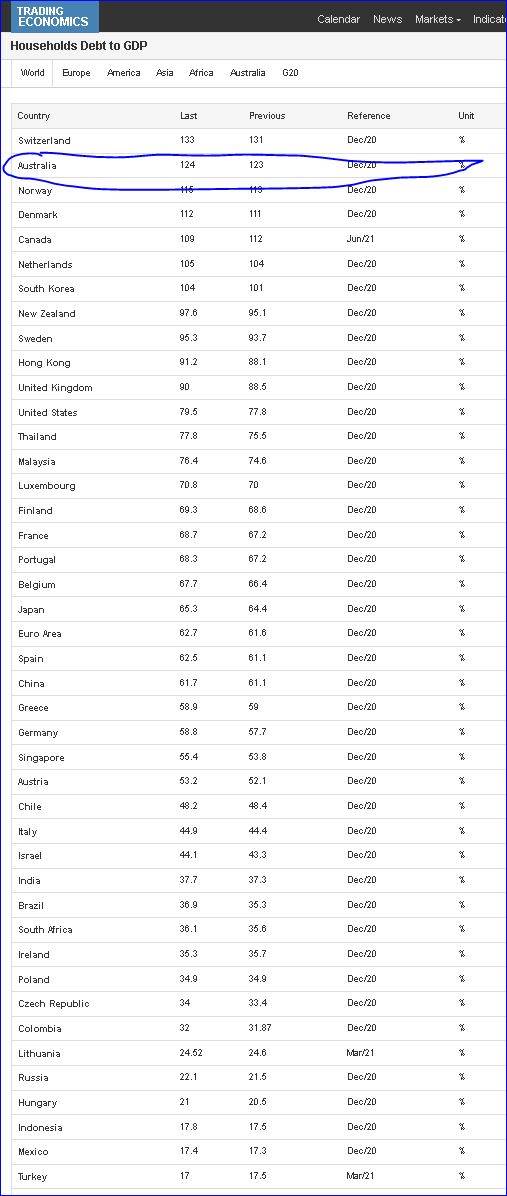Open the Euro Area link
The image size is (507, 1196).
pyautogui.click(x=40, y=634)
